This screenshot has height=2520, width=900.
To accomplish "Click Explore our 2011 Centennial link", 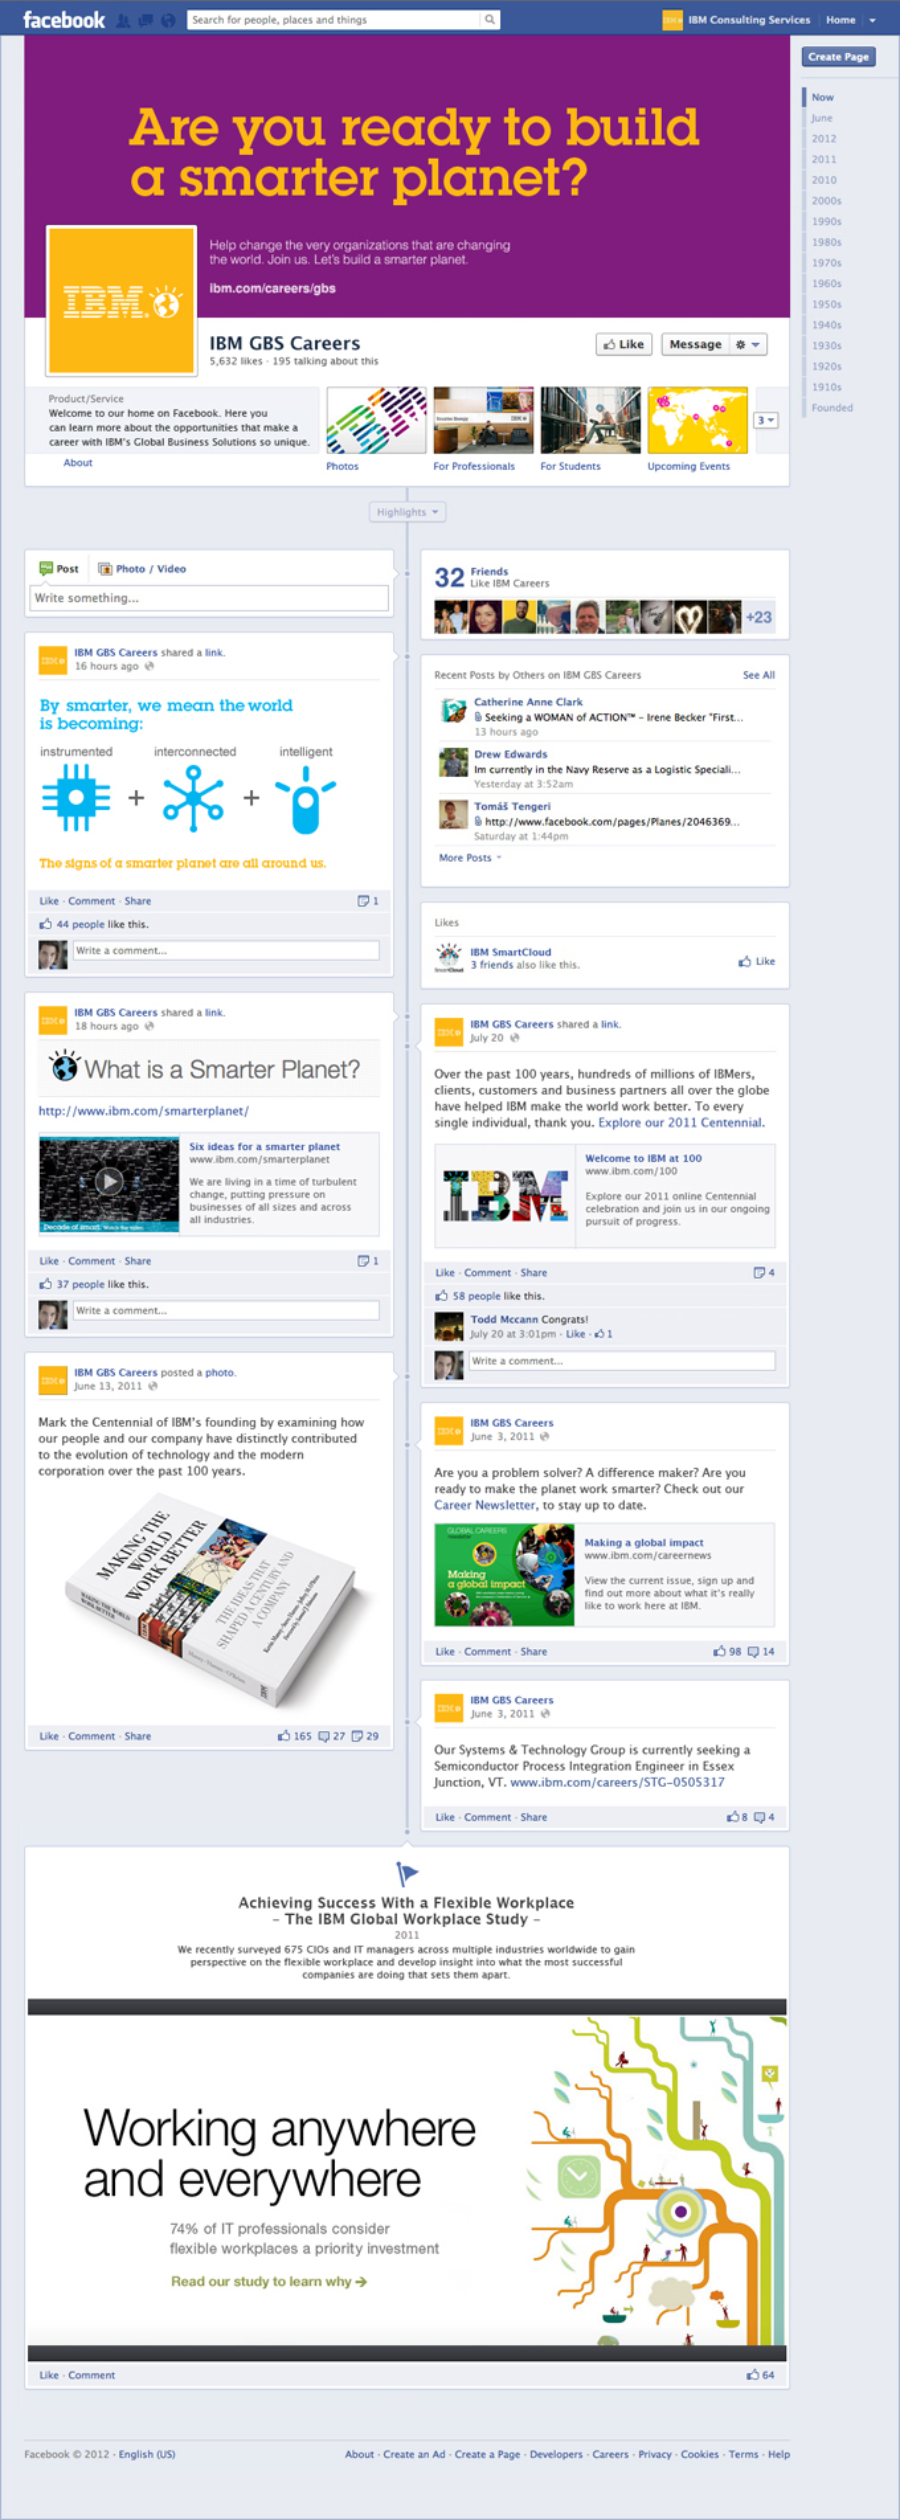I will pyautogui.click(x=681, y=1122).
